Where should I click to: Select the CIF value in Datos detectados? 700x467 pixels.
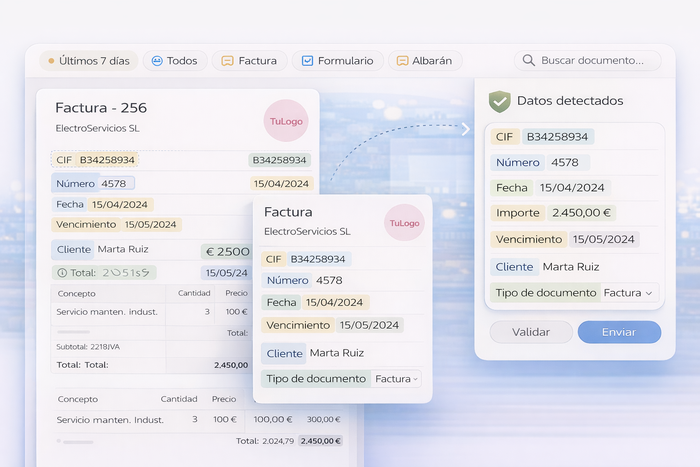click(558, 137)
